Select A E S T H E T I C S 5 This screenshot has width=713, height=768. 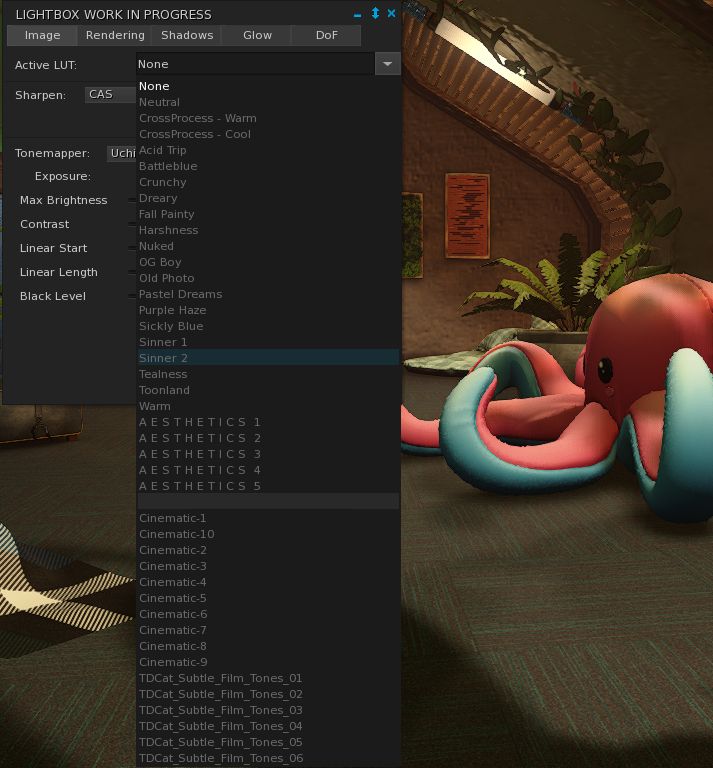[268, 486]
